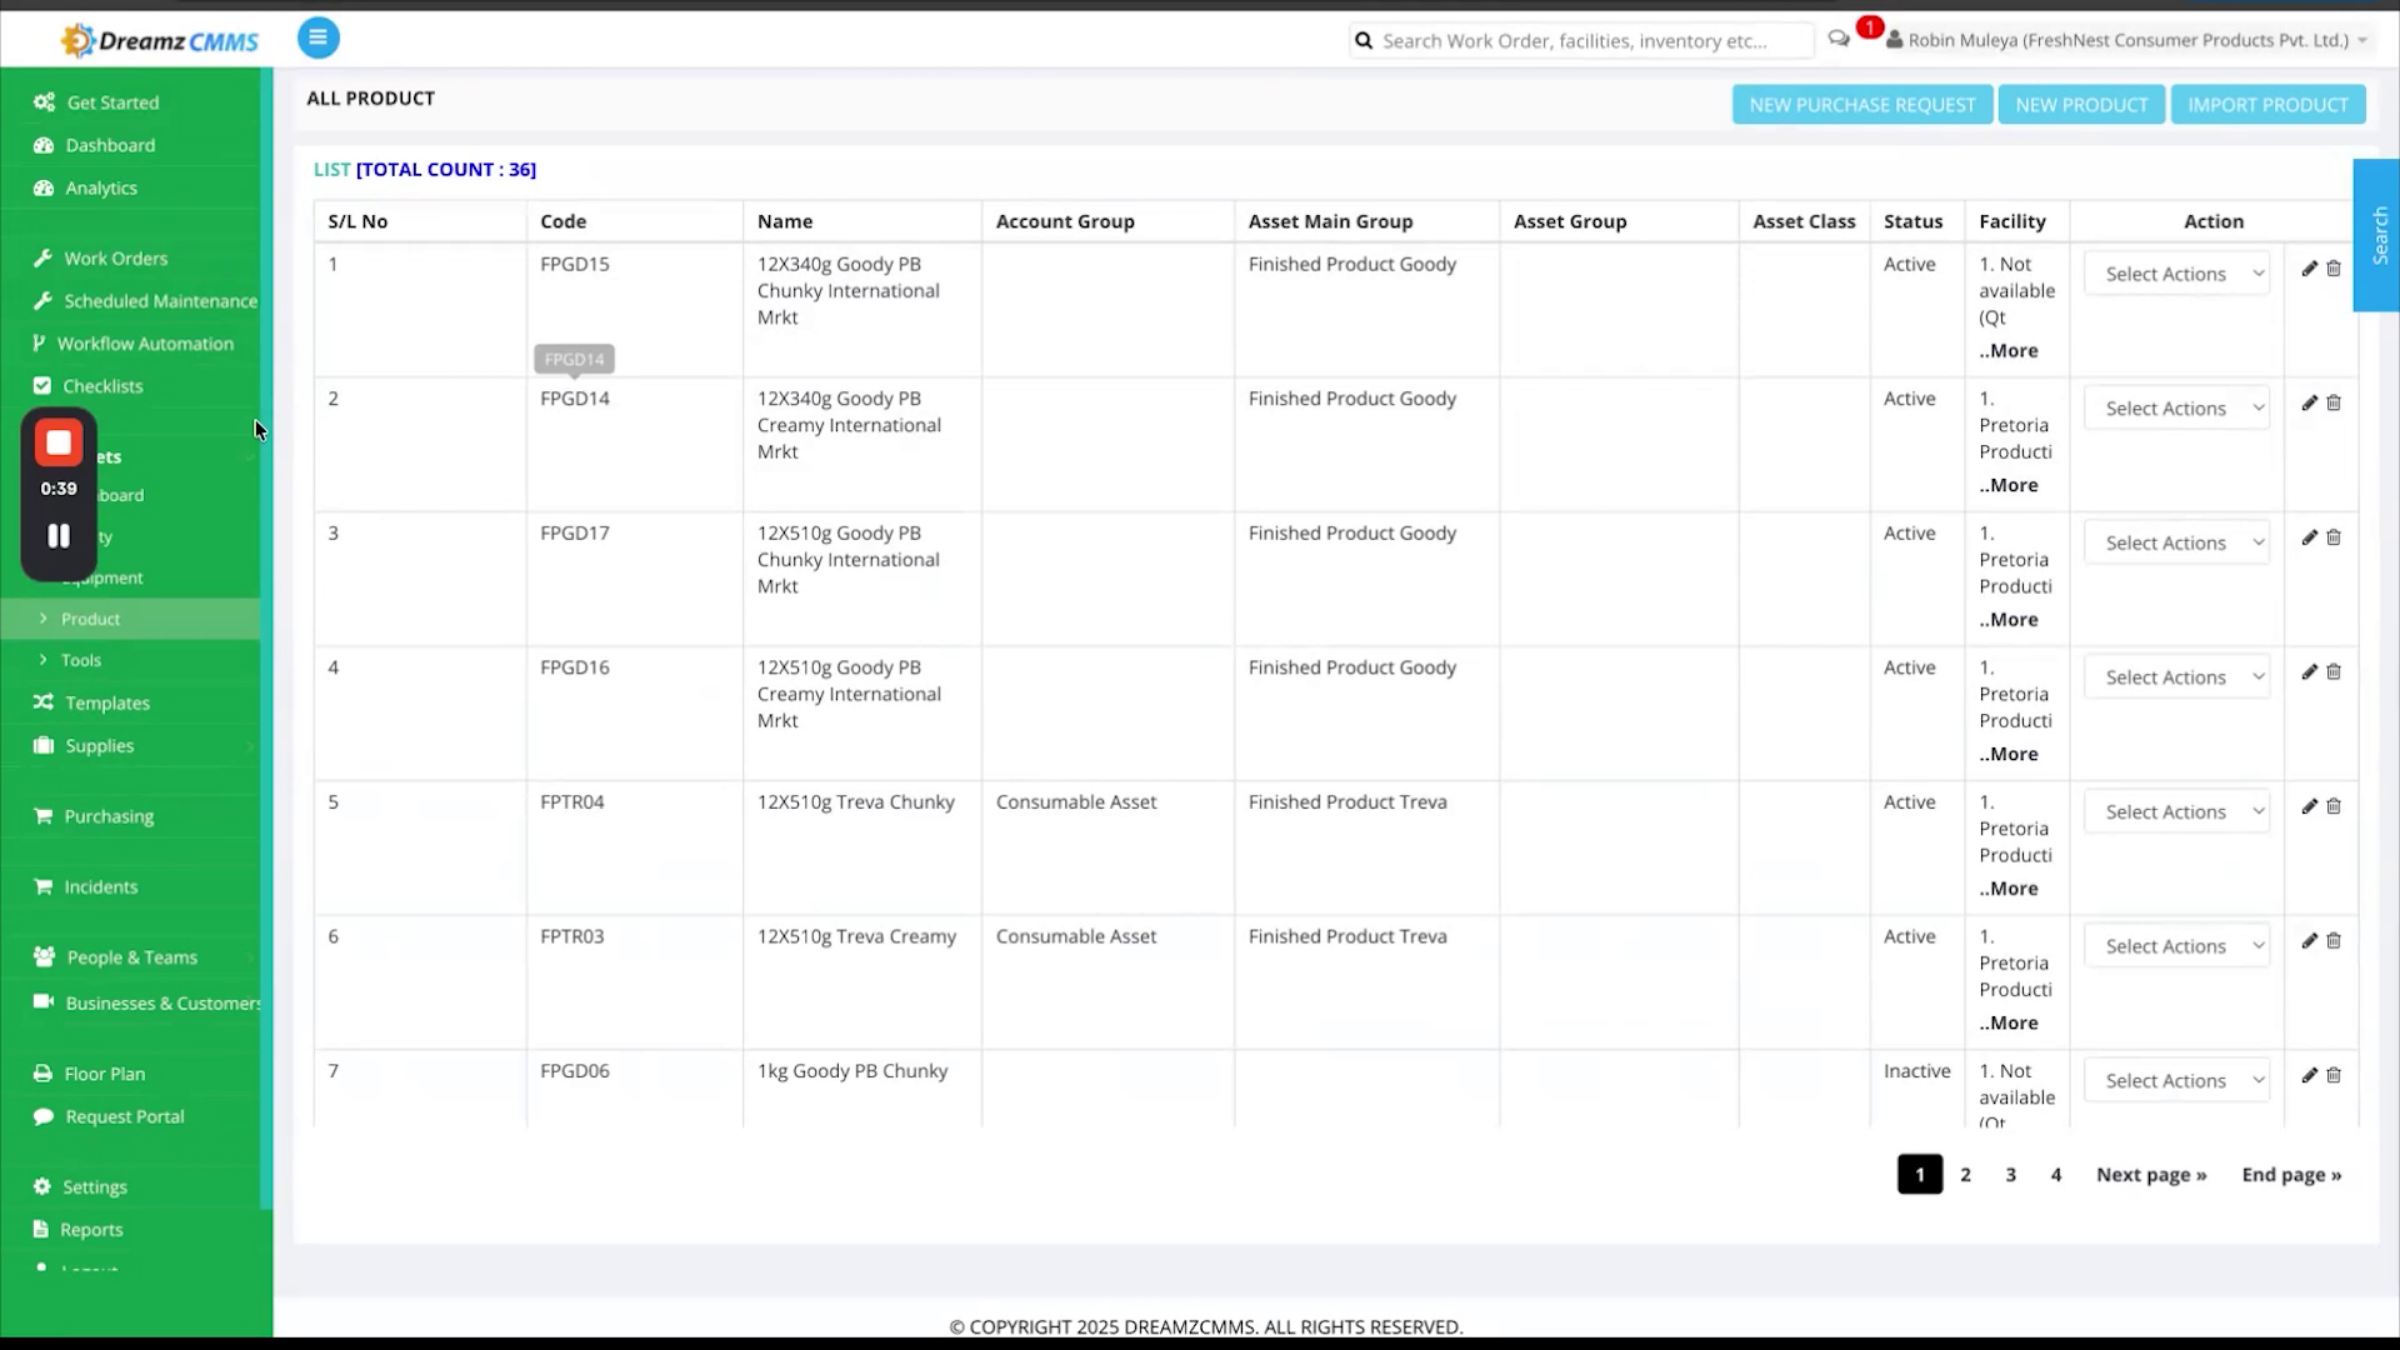Click the Dreamz CMMS logo
The height and width of the screenshot is (1350, 2400).
160,41
